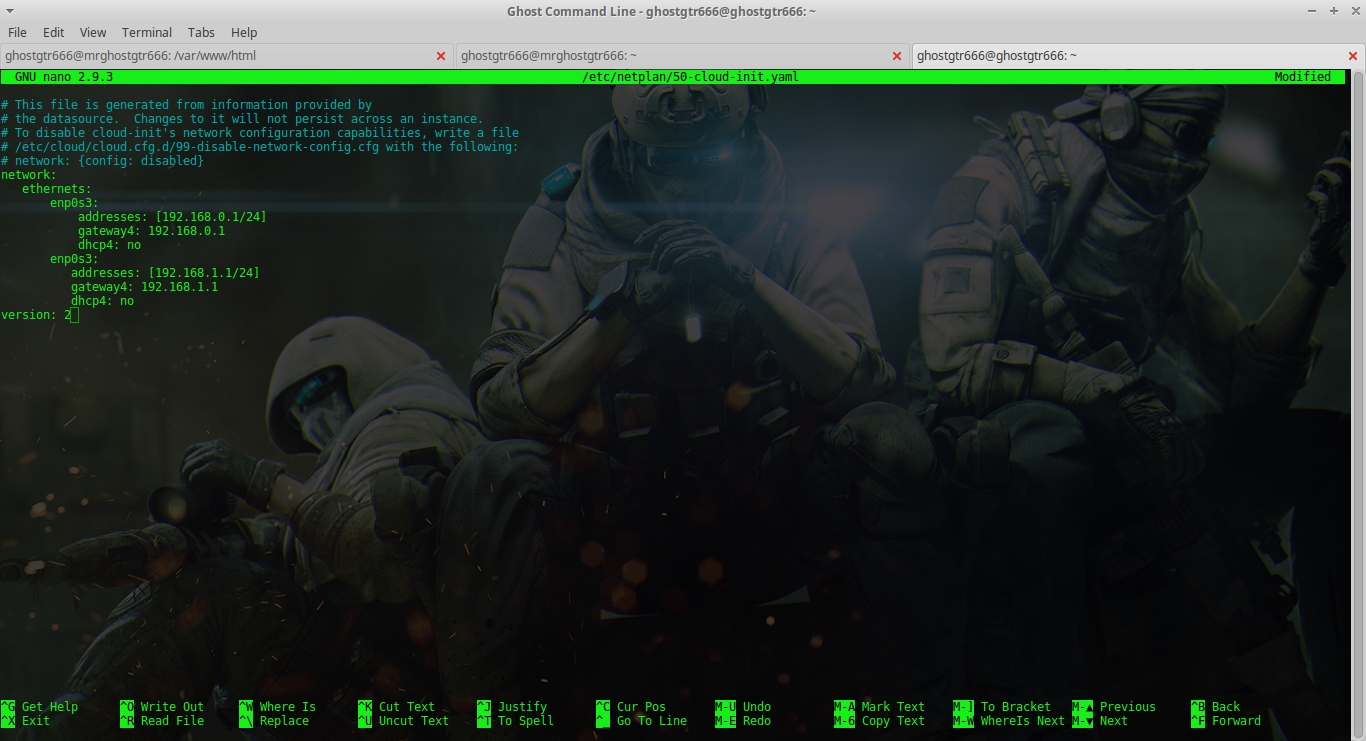The height and width of the screenshot is (741, 1366).
Task: Click the network: line
Action: pos(29,174)
